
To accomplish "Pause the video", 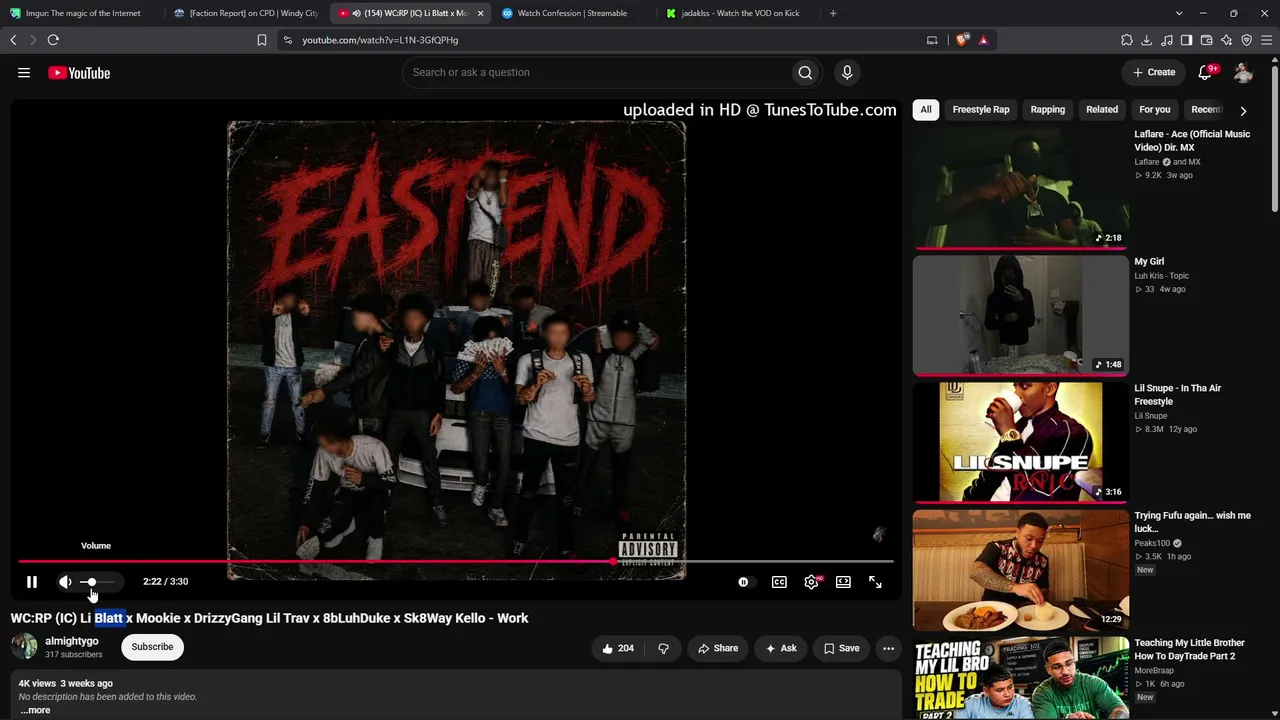I will (x=32, y=582).
